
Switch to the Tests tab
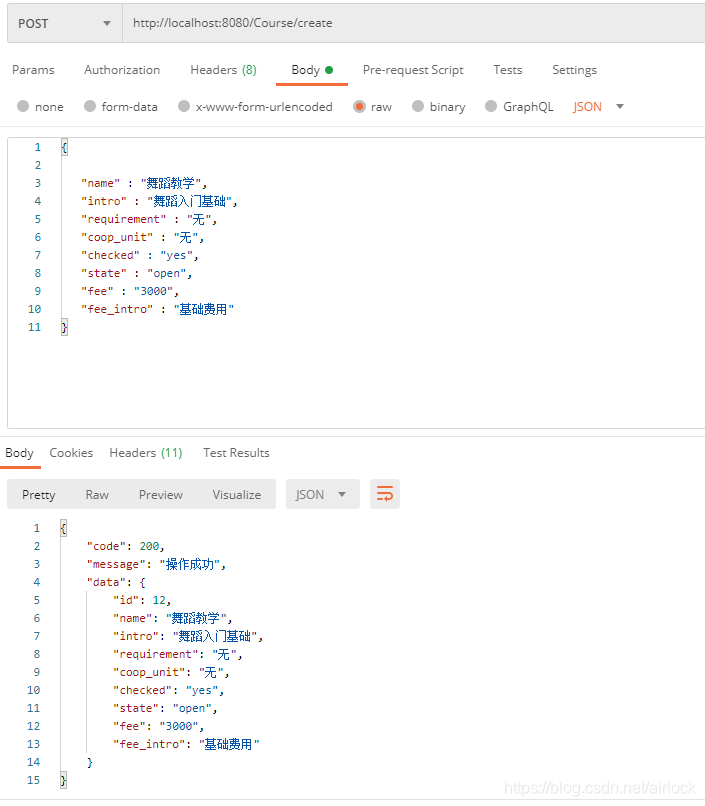(x=508, y=70)
